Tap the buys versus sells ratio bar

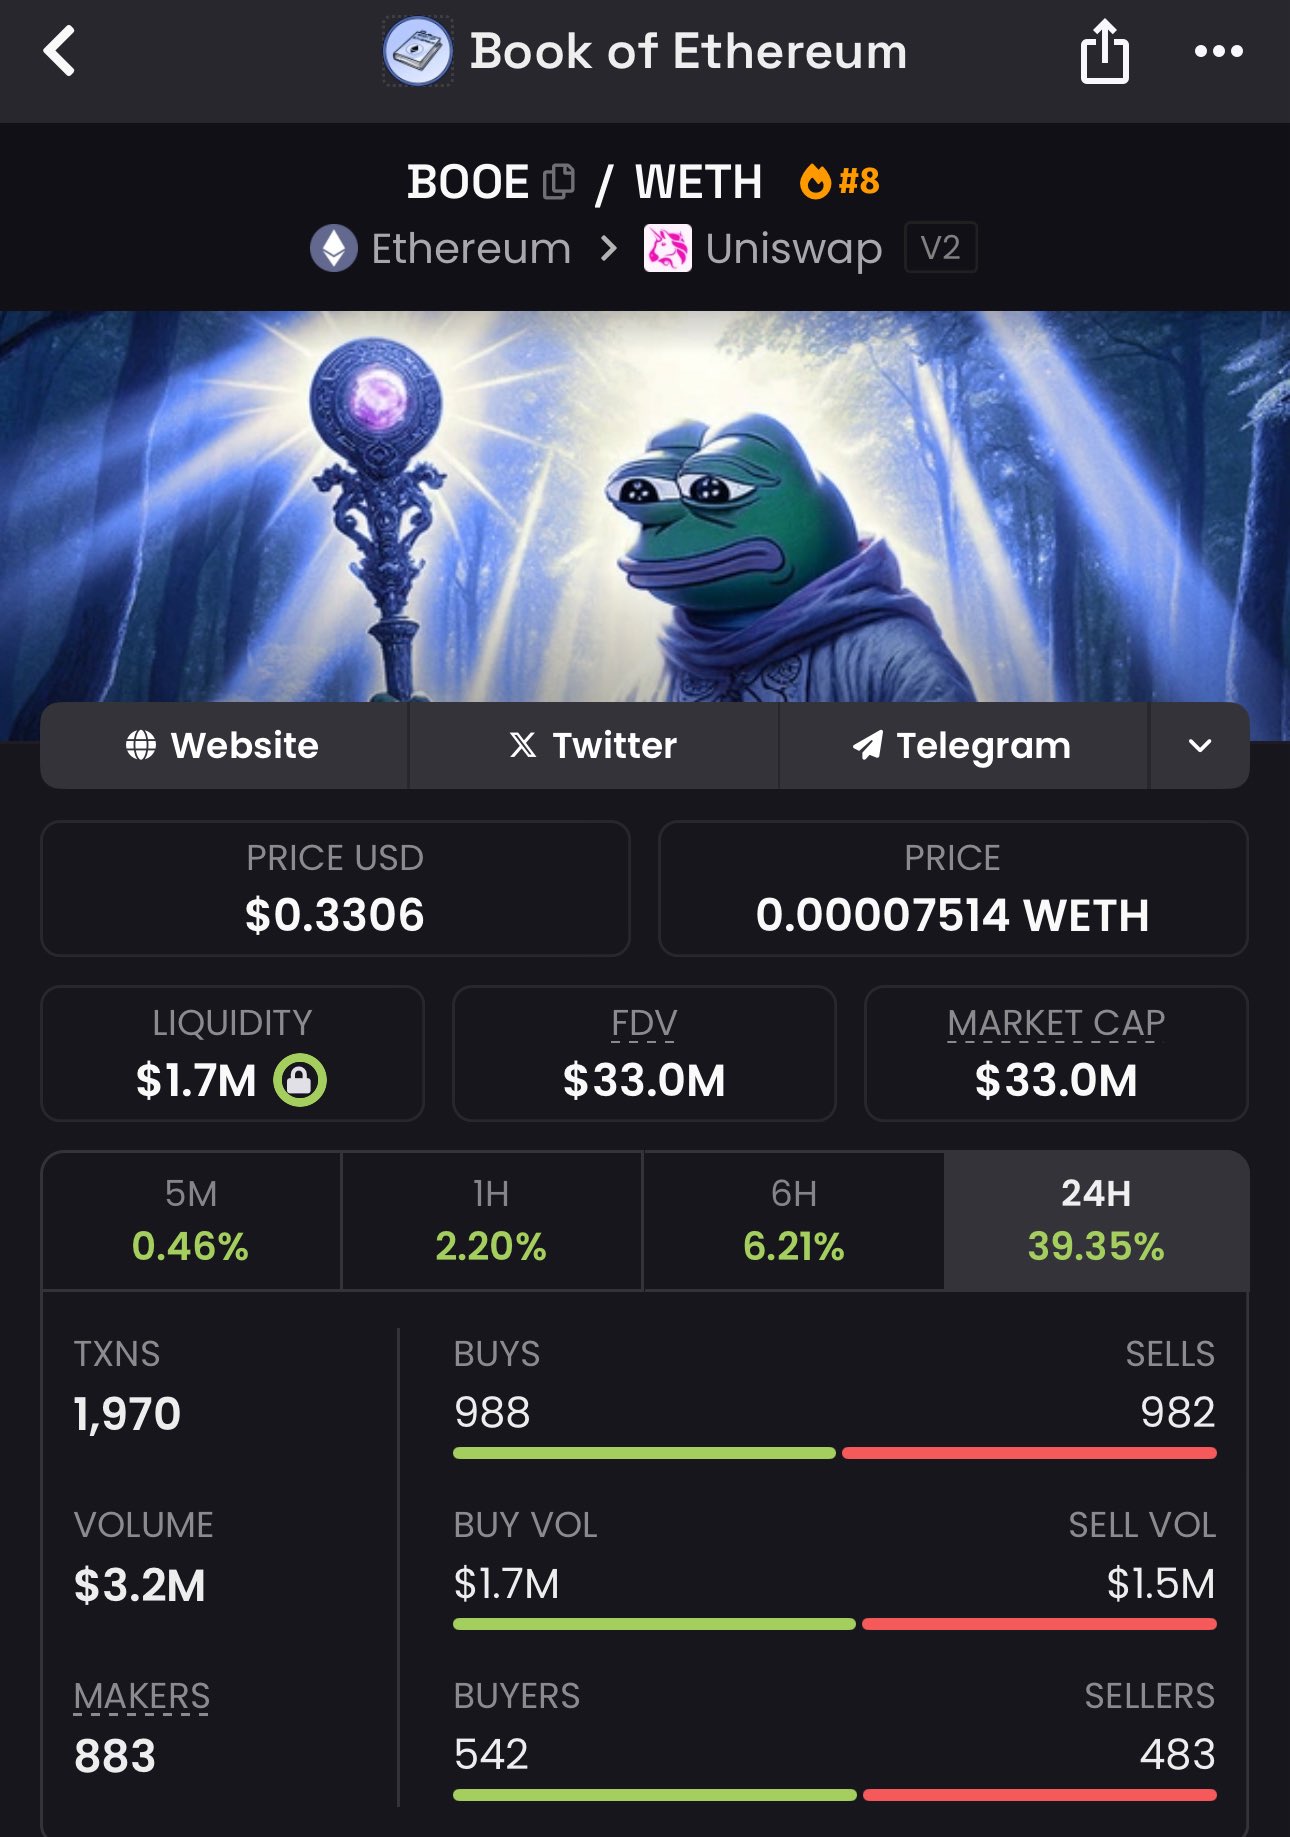[834, 1453]
